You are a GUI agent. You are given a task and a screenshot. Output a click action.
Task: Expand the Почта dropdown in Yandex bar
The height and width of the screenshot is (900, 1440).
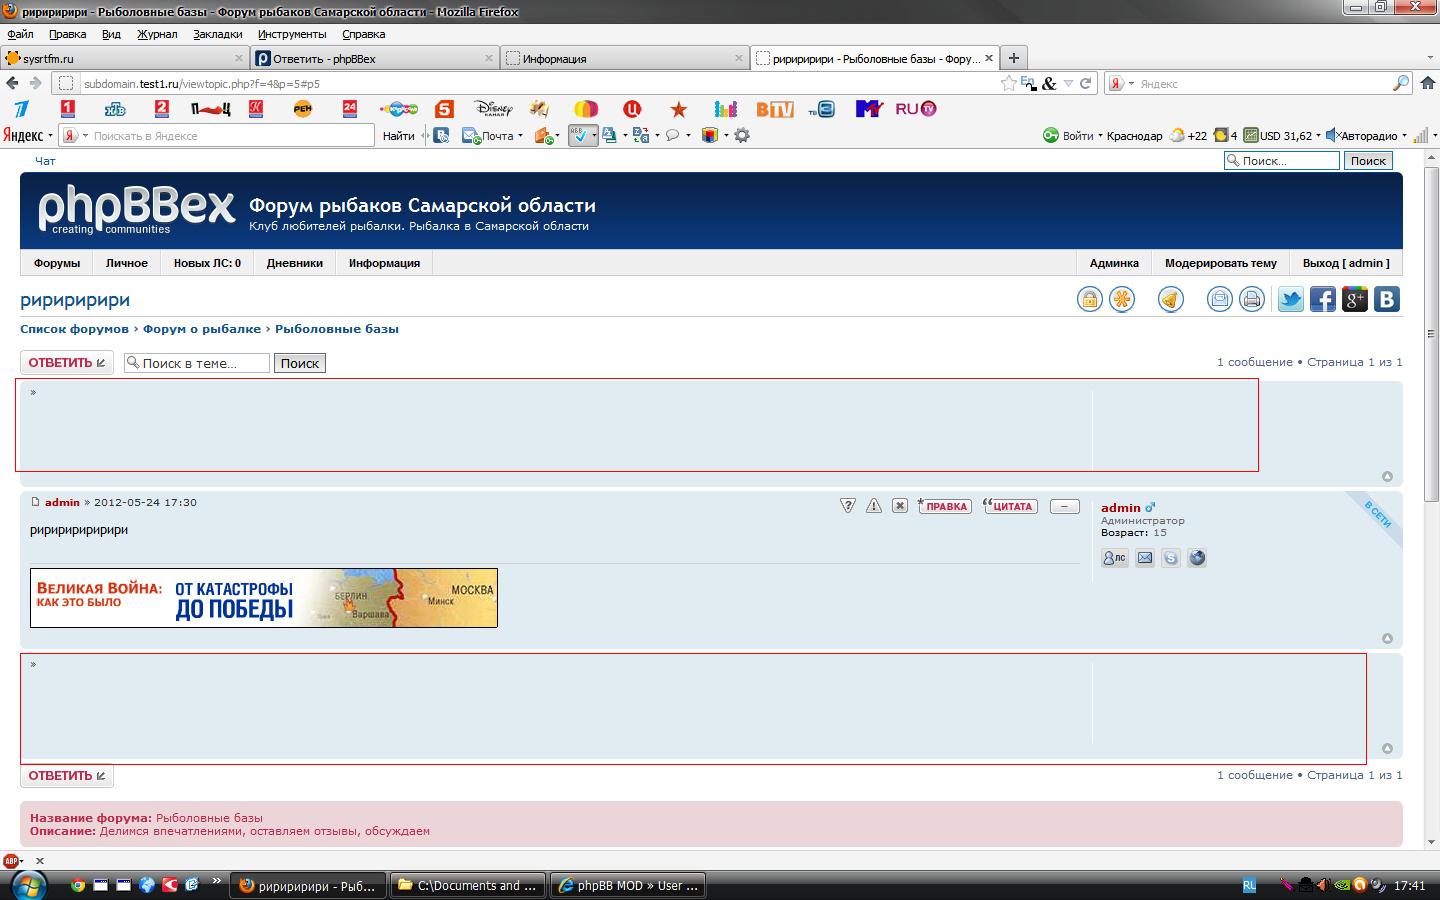pyautogui.click(x=520, y=136)
